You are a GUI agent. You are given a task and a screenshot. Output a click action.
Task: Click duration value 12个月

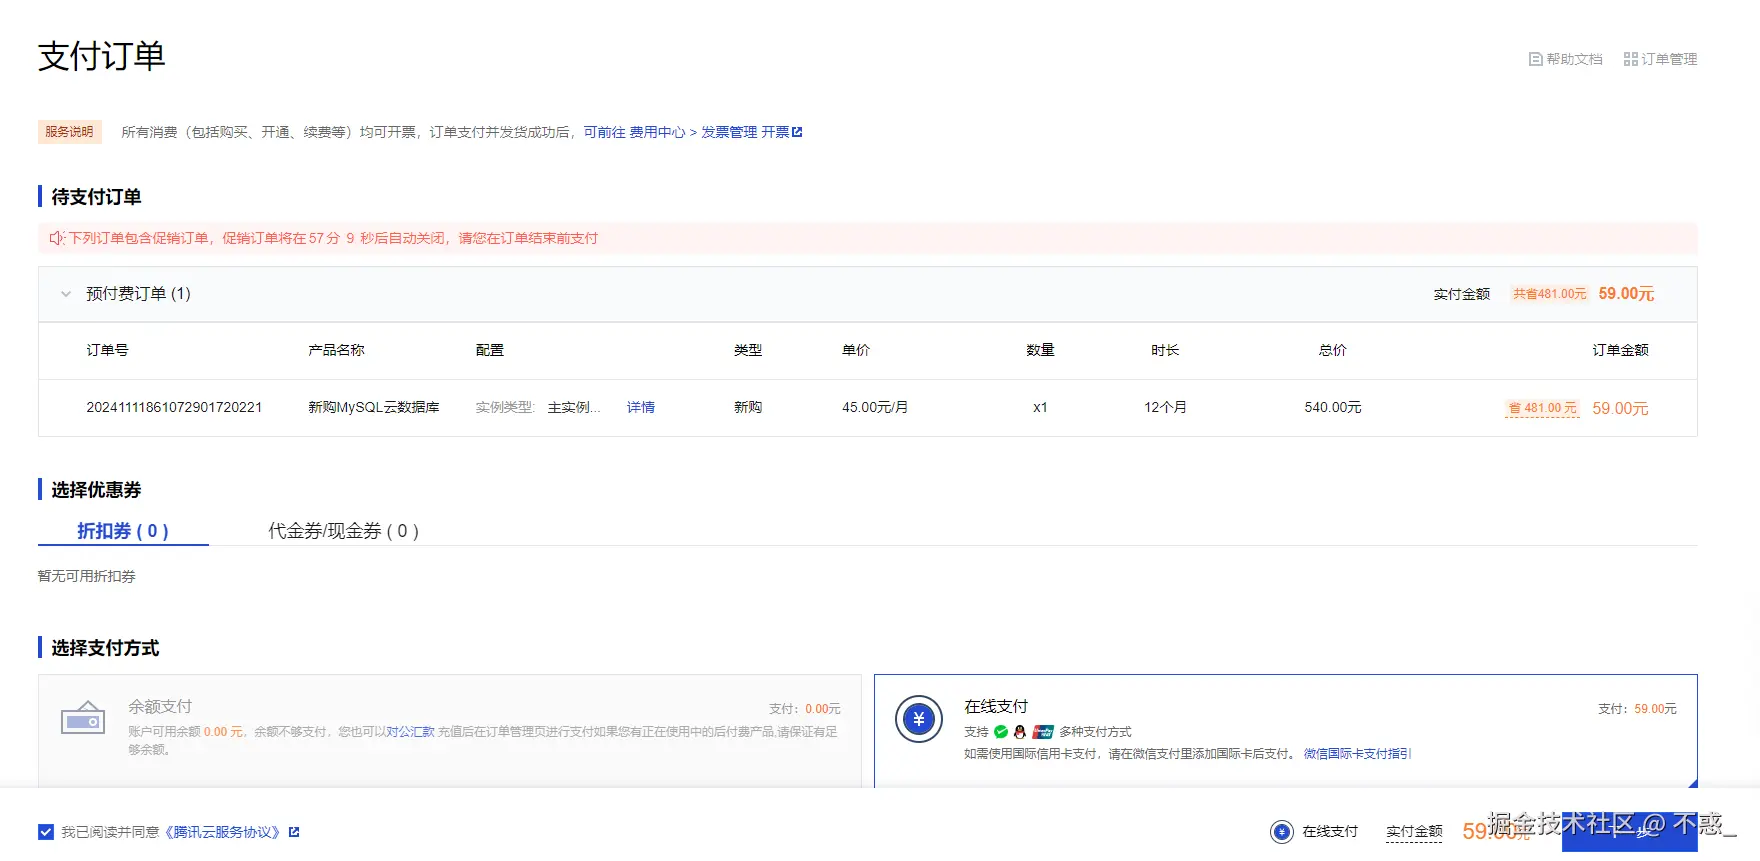1165,407
